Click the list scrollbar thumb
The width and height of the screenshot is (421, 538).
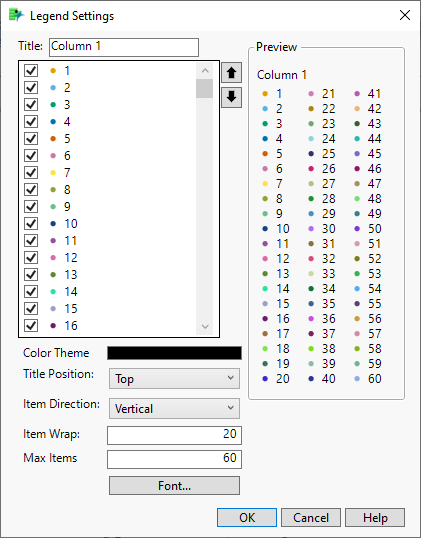(x=204, y=89)
